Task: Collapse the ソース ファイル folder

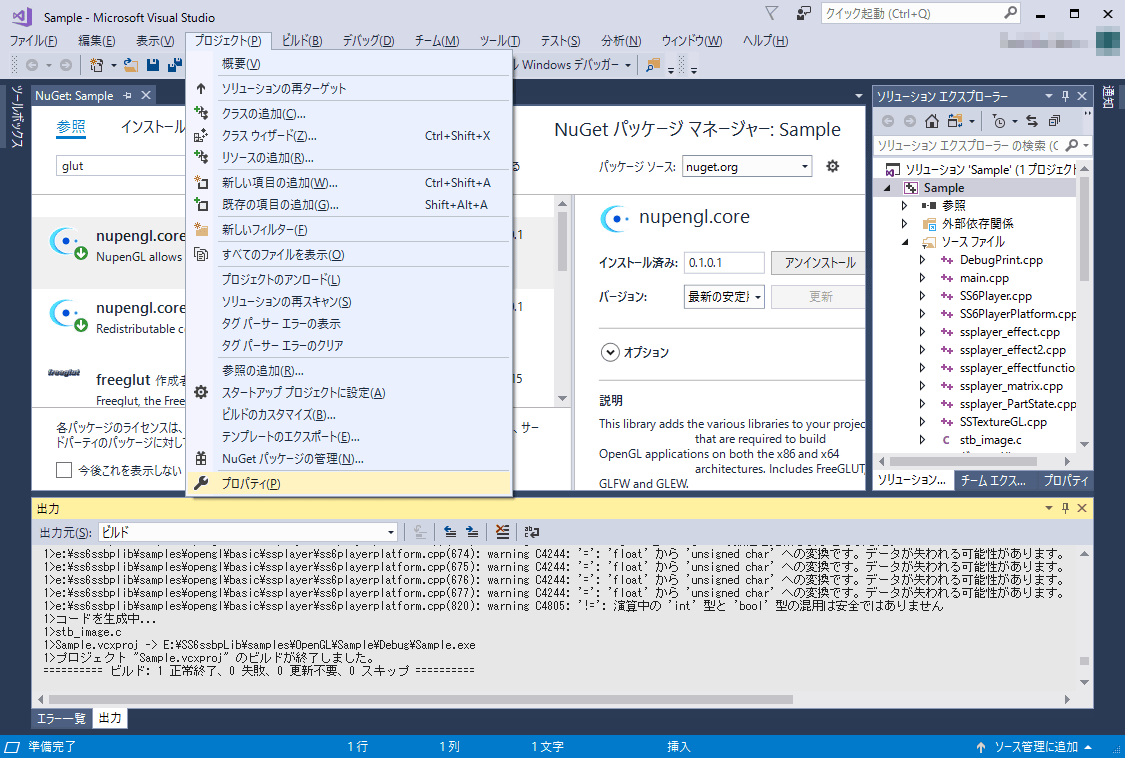Action: pos(905,242)
